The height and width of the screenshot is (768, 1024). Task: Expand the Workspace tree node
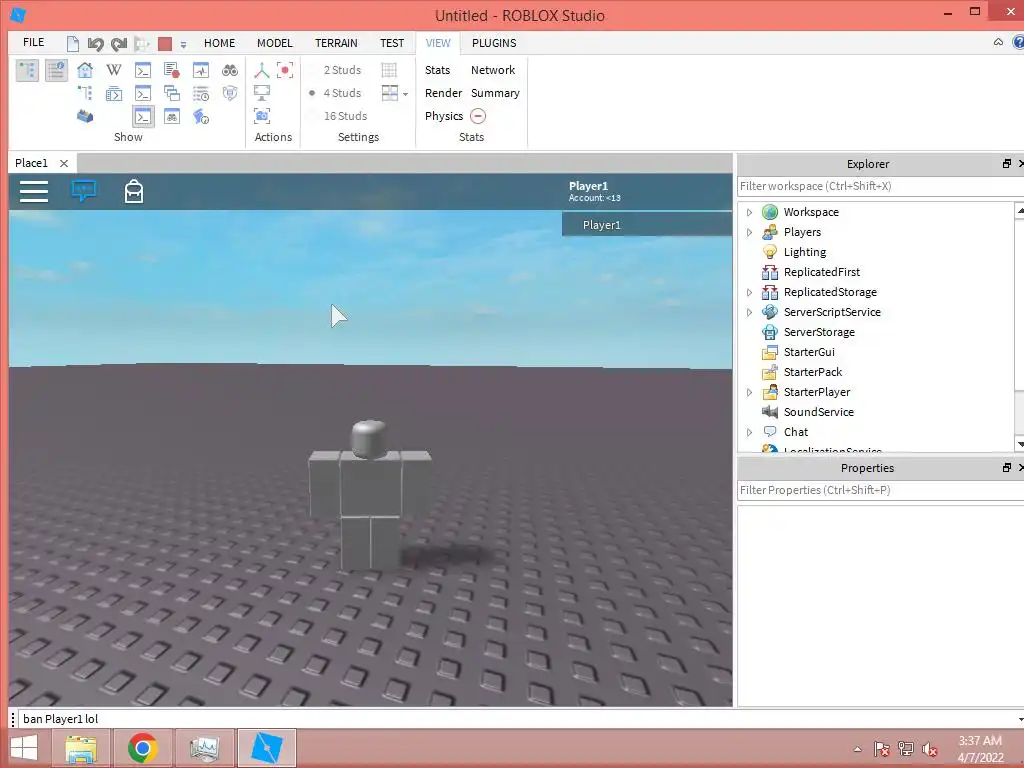tap(749, 212)
